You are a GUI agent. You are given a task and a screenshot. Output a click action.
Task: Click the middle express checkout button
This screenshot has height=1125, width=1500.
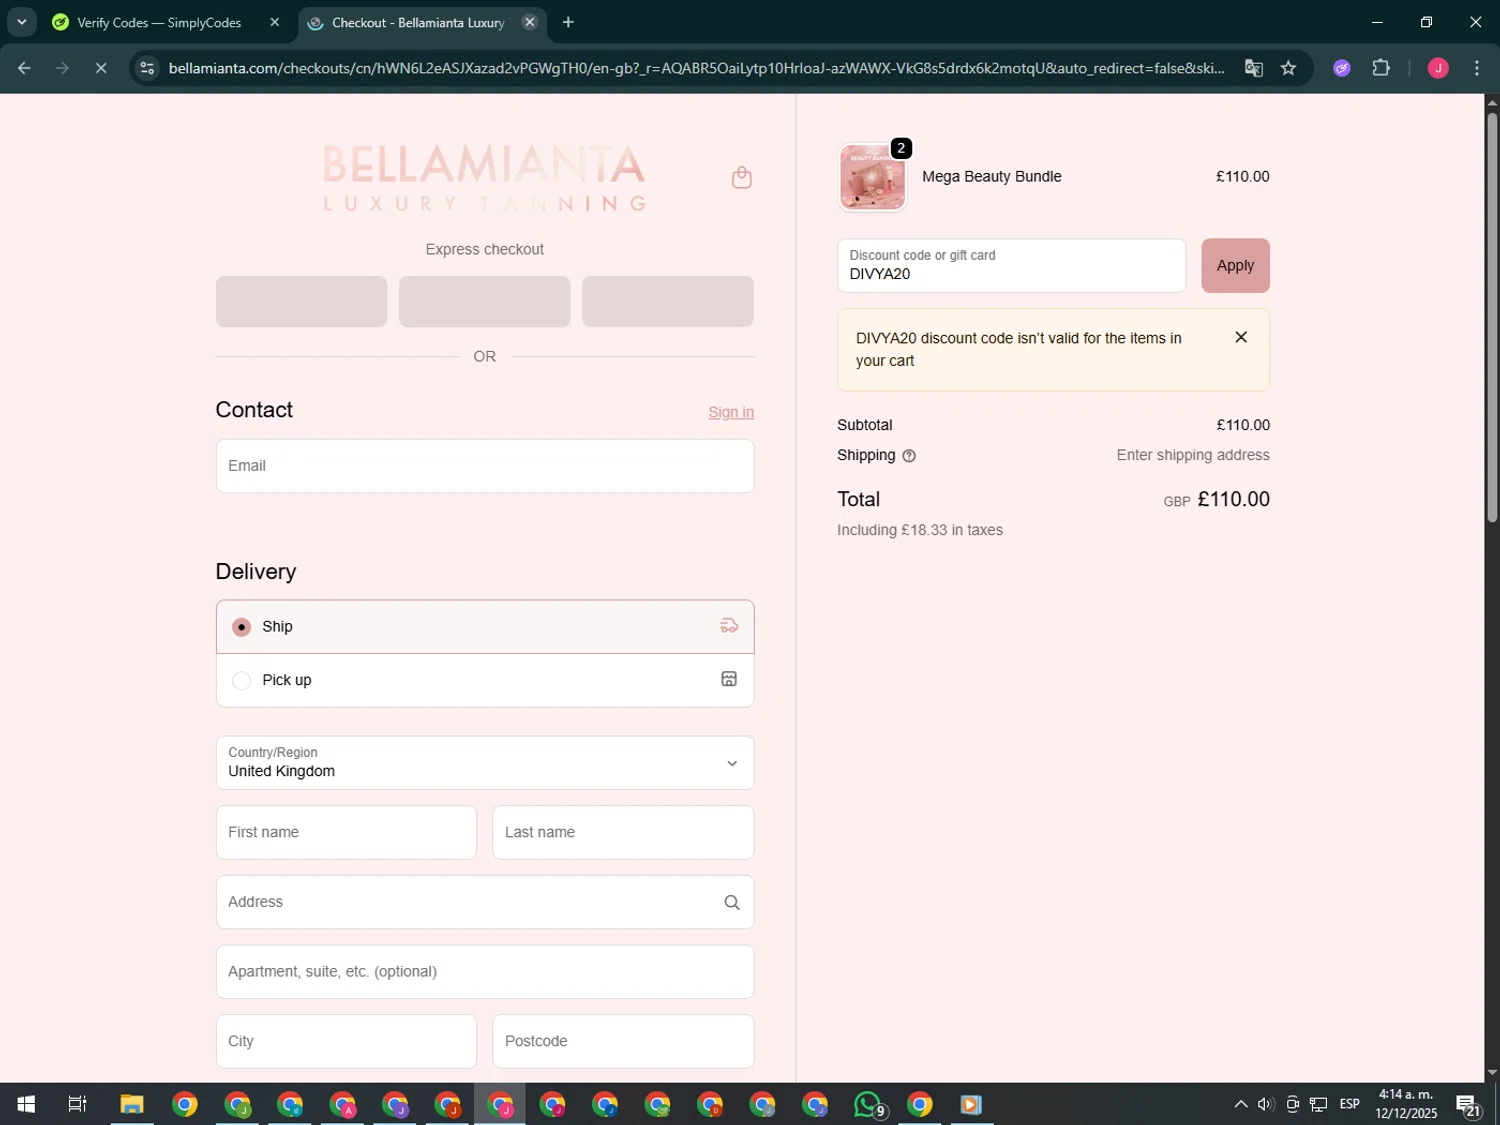click(x=485, y=302)
